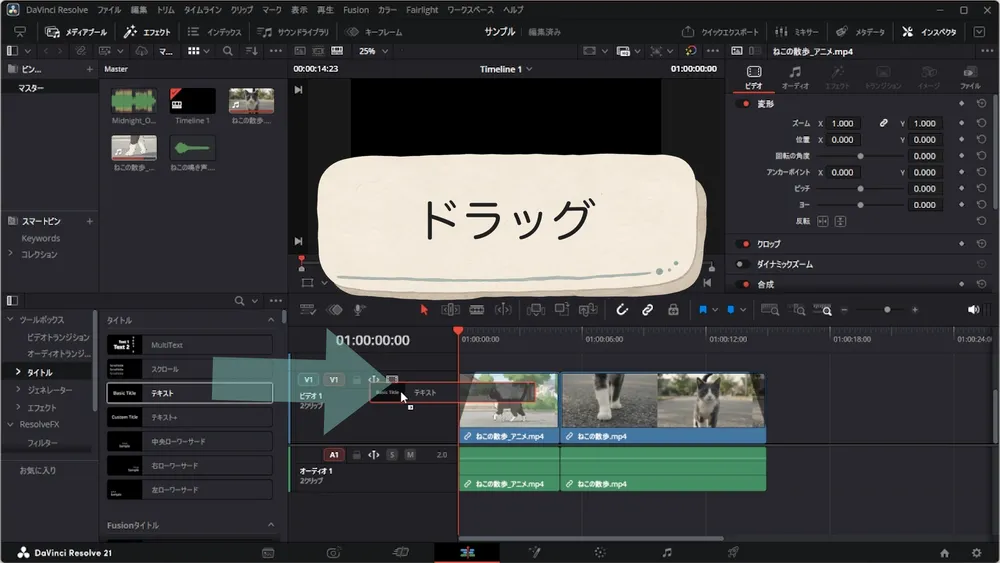The height and width of the screenshot is (563, 1000).
Task: Select the arrow Selection mode tool
Action: [424, 310]
